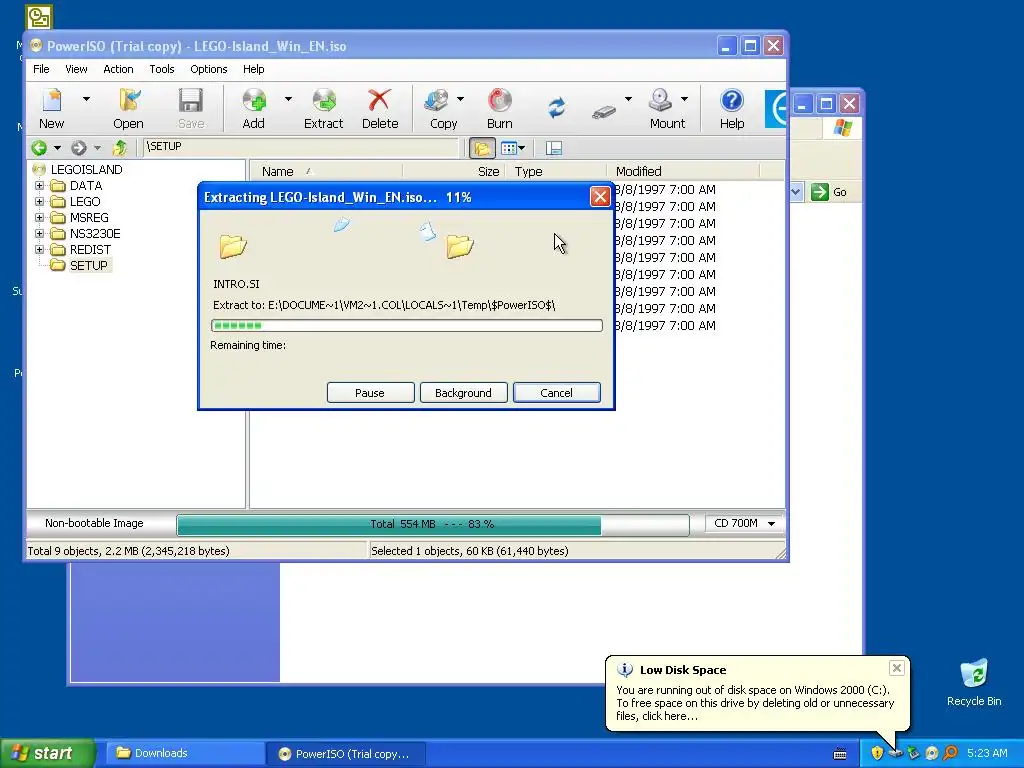Click the security shield tray icon

pyautogui.click(x=877, y=753)
